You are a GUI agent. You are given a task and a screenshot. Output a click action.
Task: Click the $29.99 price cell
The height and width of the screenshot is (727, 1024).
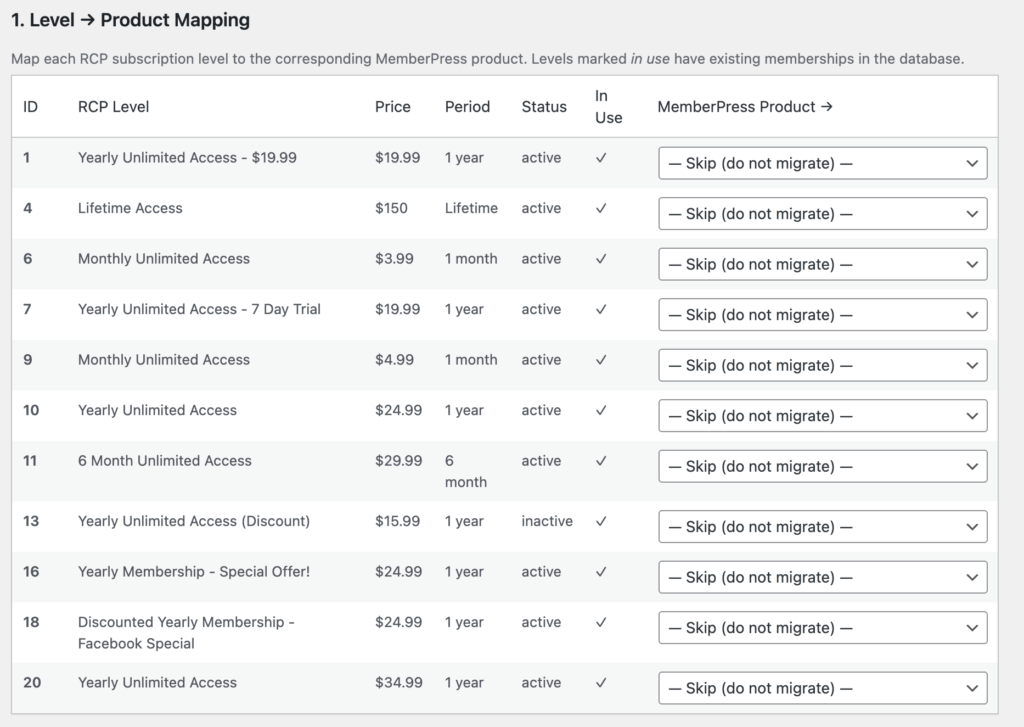[x=398, y=460]
